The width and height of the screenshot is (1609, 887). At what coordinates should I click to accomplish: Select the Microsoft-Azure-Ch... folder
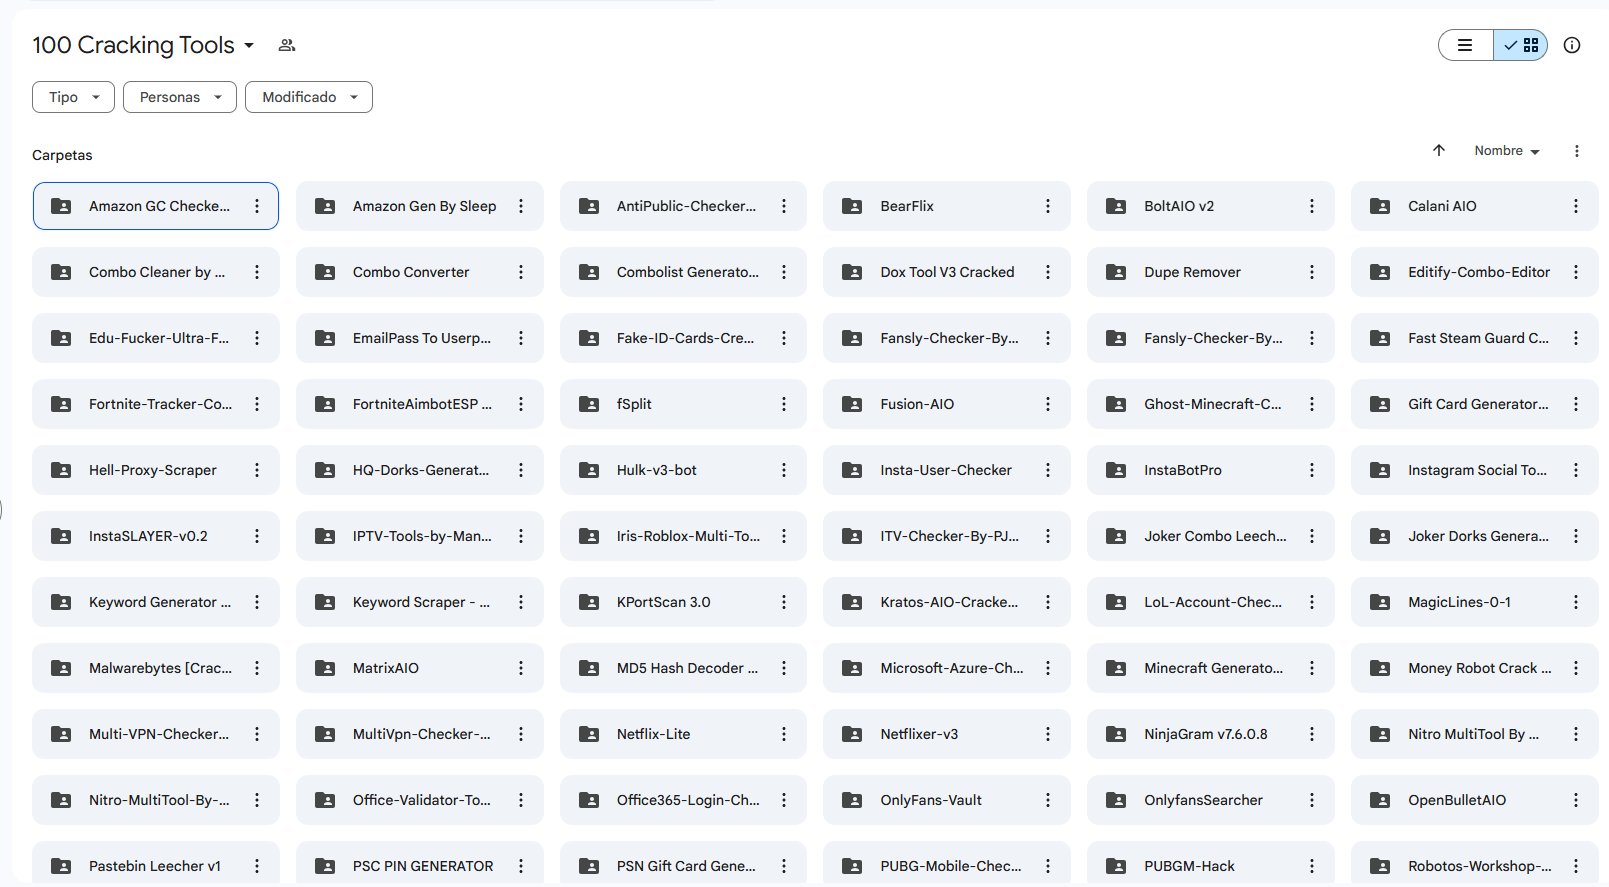point(947,668)
